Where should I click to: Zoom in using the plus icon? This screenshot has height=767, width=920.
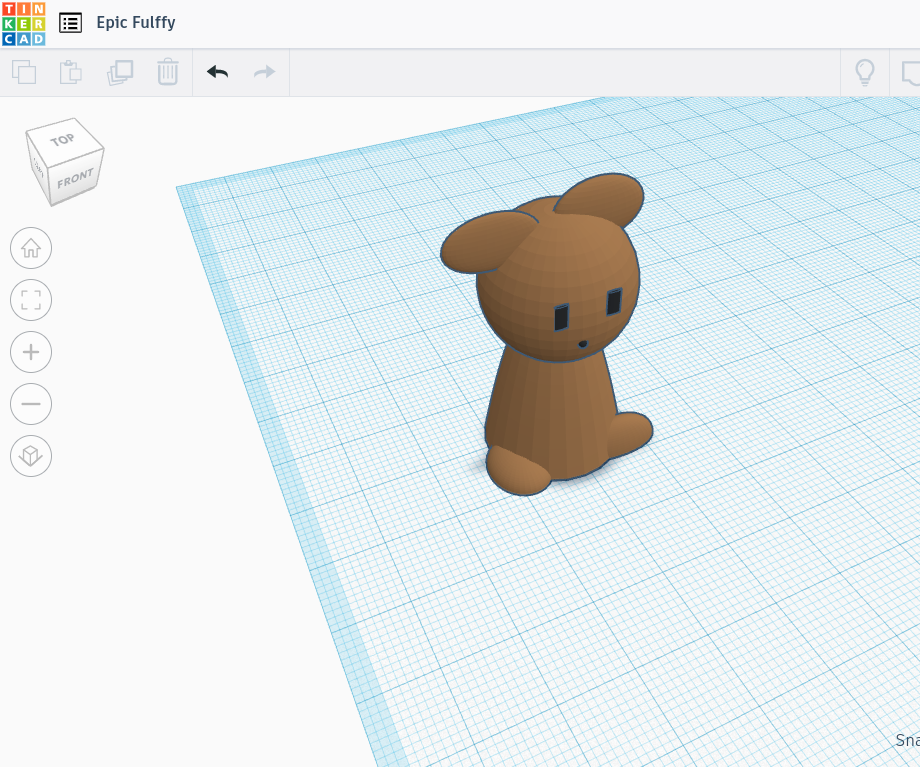pos(31,352)
